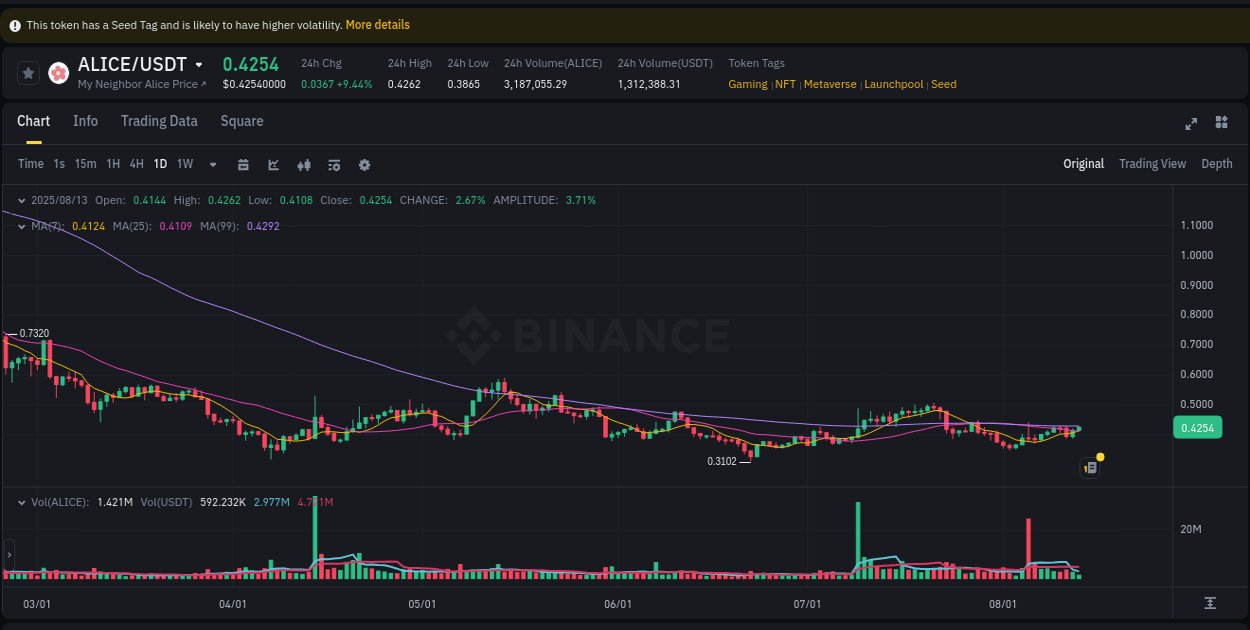Open the extra timeframe intervals dropdown

click(x=212, y=164)
